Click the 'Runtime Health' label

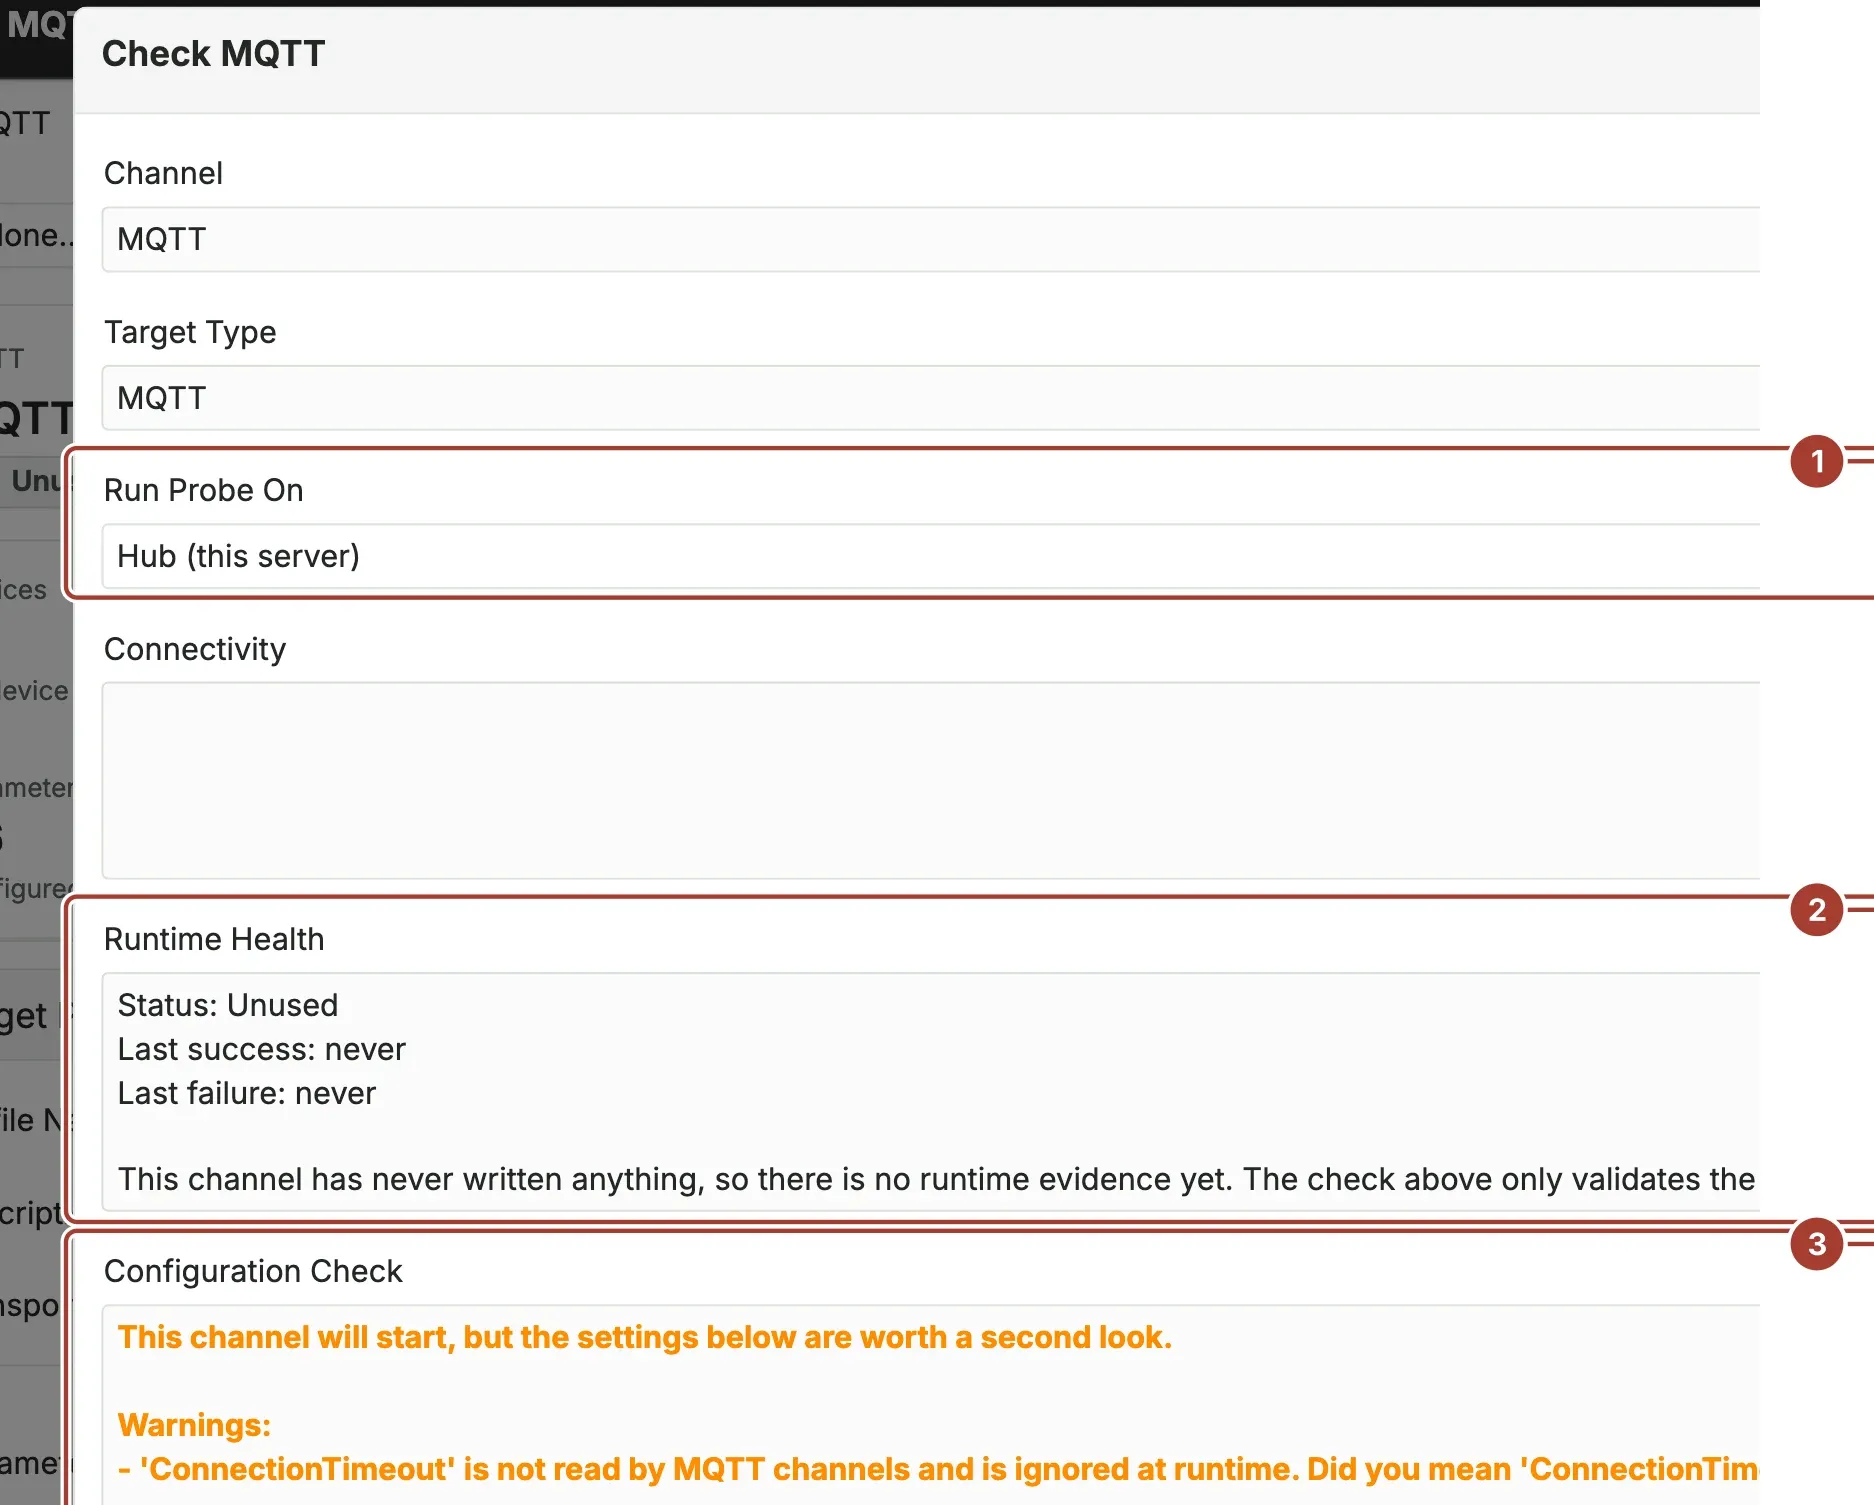[214, 939]
